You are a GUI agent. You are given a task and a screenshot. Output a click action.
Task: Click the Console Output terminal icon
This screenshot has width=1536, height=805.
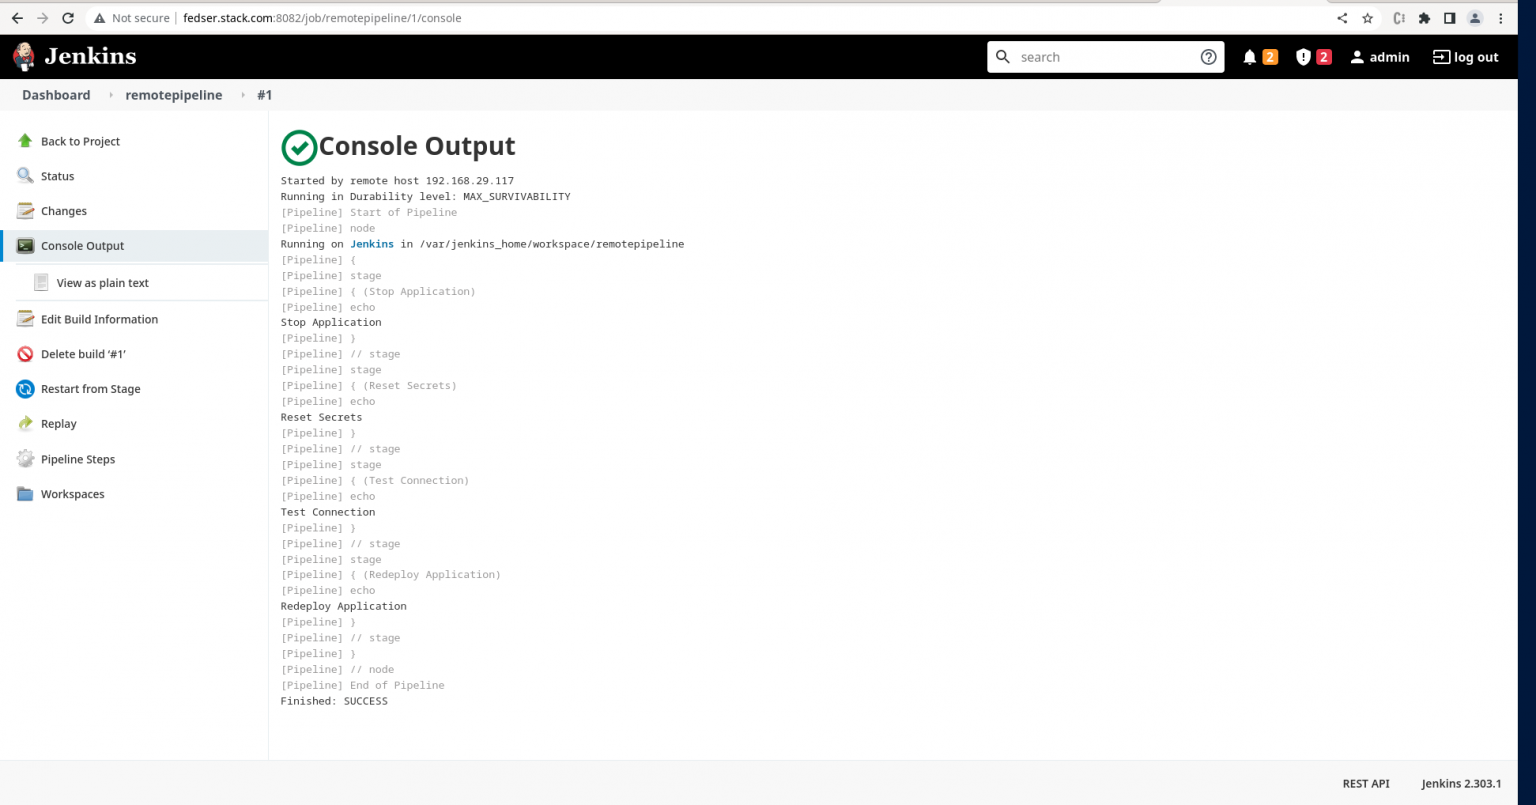(25, 246)
